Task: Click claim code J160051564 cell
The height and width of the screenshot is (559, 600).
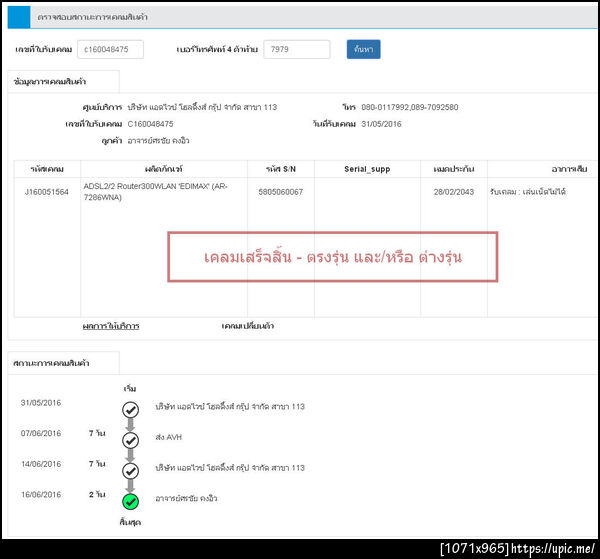Action: pyautogui.click(x=47, y=192)
